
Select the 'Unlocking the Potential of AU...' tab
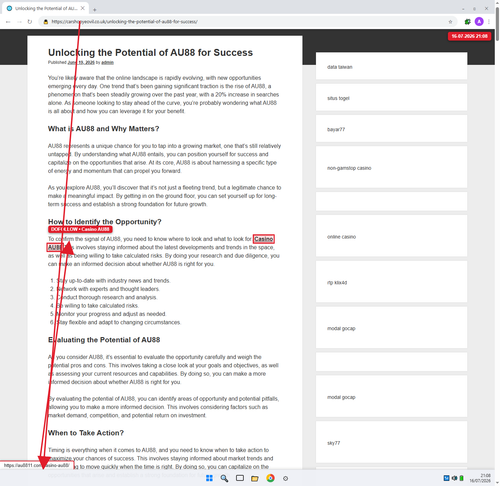point(46,8)
